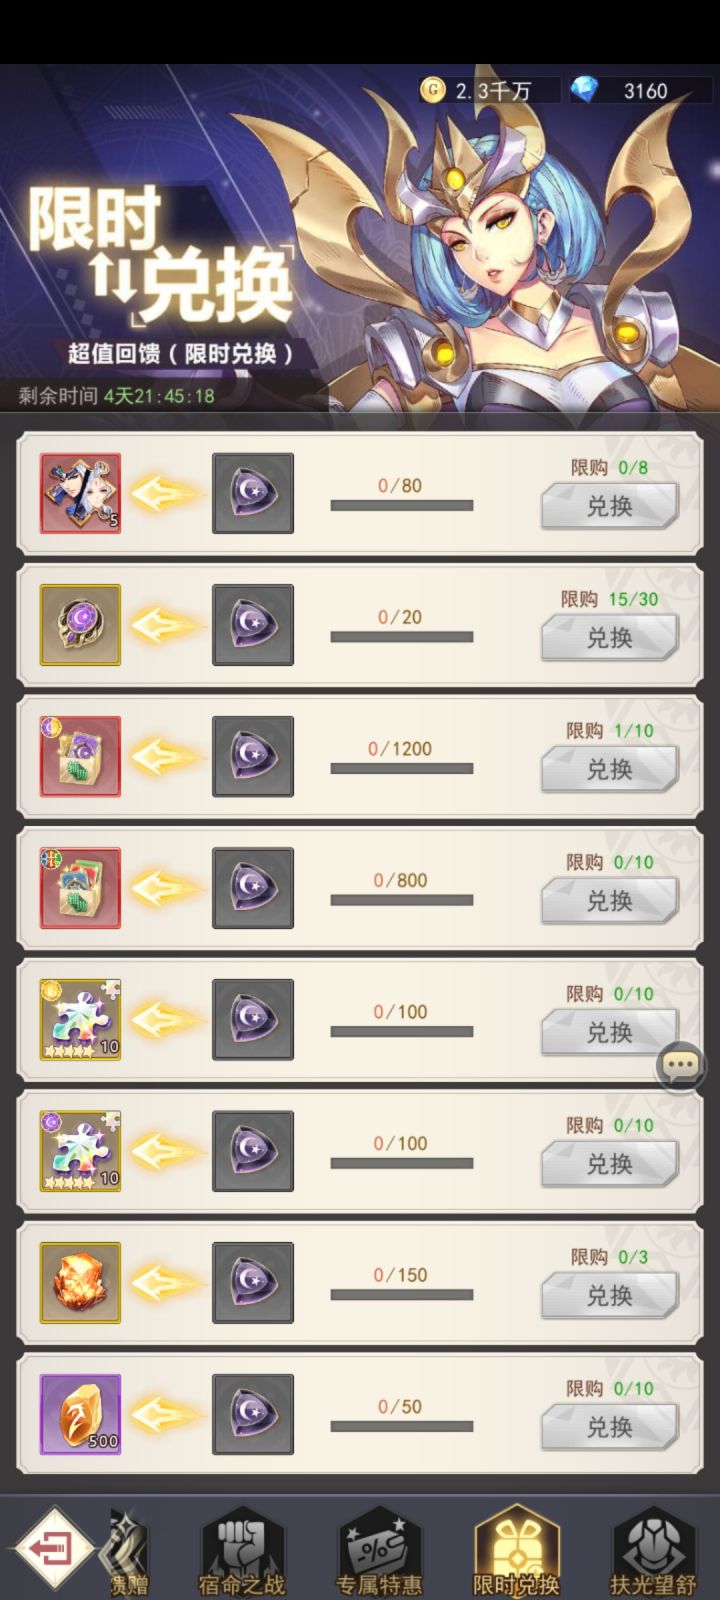Select the orange crystal ore reward icon
720x1600 pixels.
[x=80, y=1283]
